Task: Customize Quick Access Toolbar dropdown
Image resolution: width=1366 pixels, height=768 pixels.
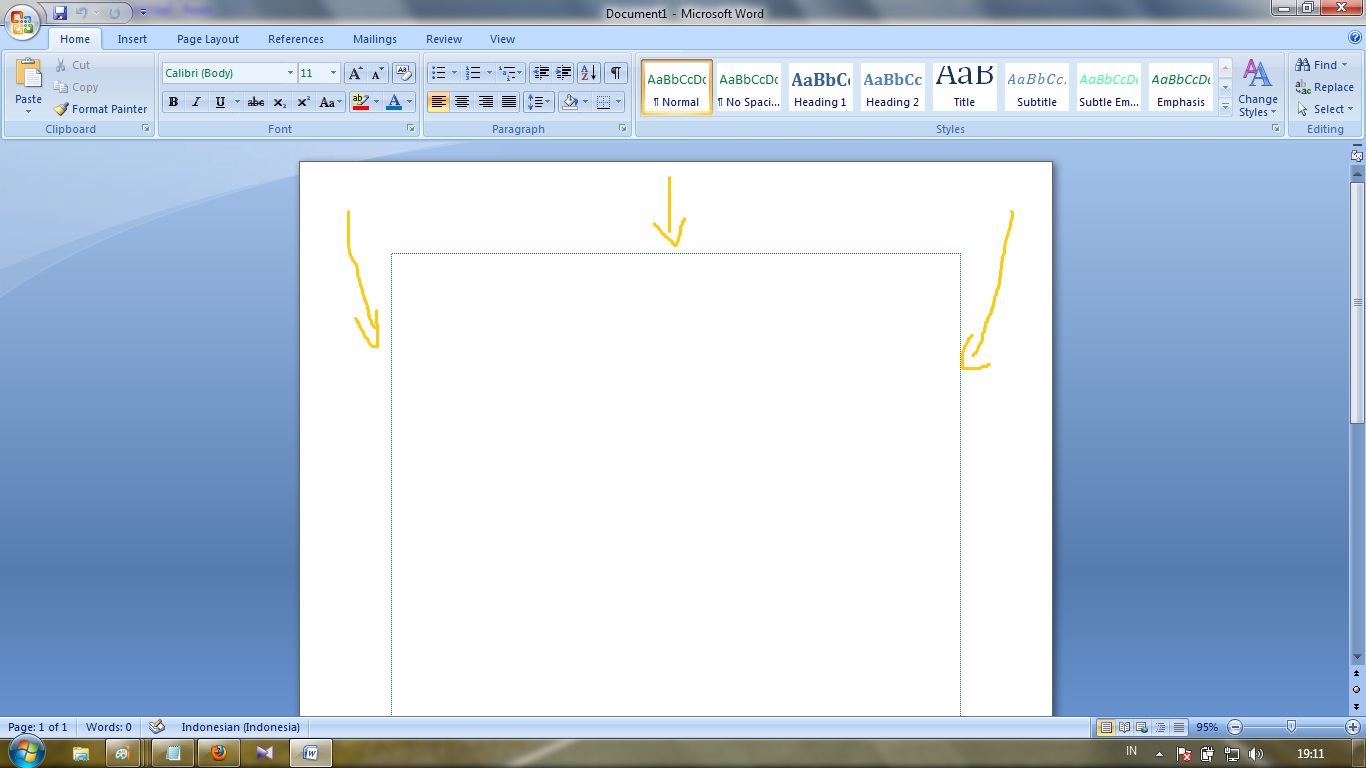Action: (x=143, y=13)
